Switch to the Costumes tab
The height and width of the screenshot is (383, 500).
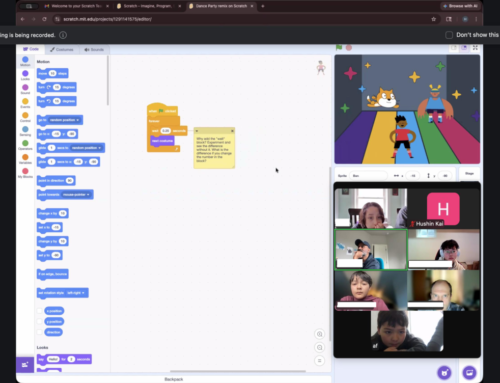62,49
